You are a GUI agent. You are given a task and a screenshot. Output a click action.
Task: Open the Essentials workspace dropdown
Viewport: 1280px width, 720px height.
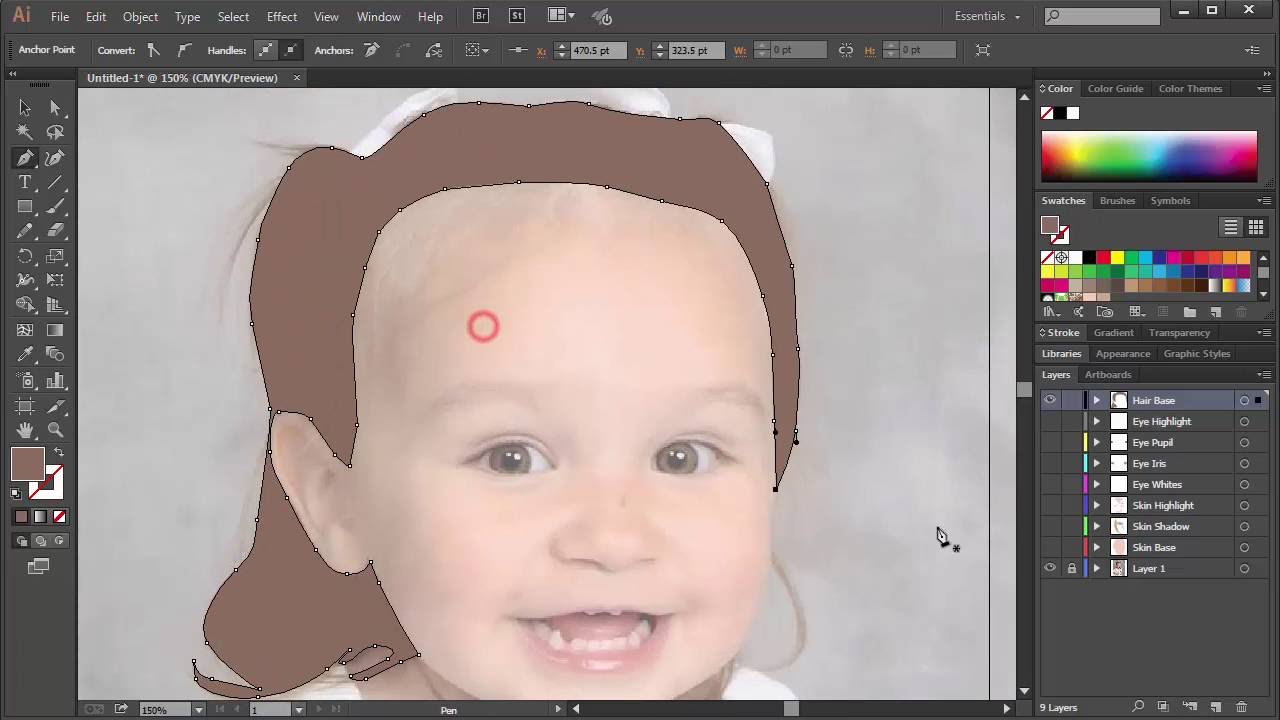(x=987, y=16)
